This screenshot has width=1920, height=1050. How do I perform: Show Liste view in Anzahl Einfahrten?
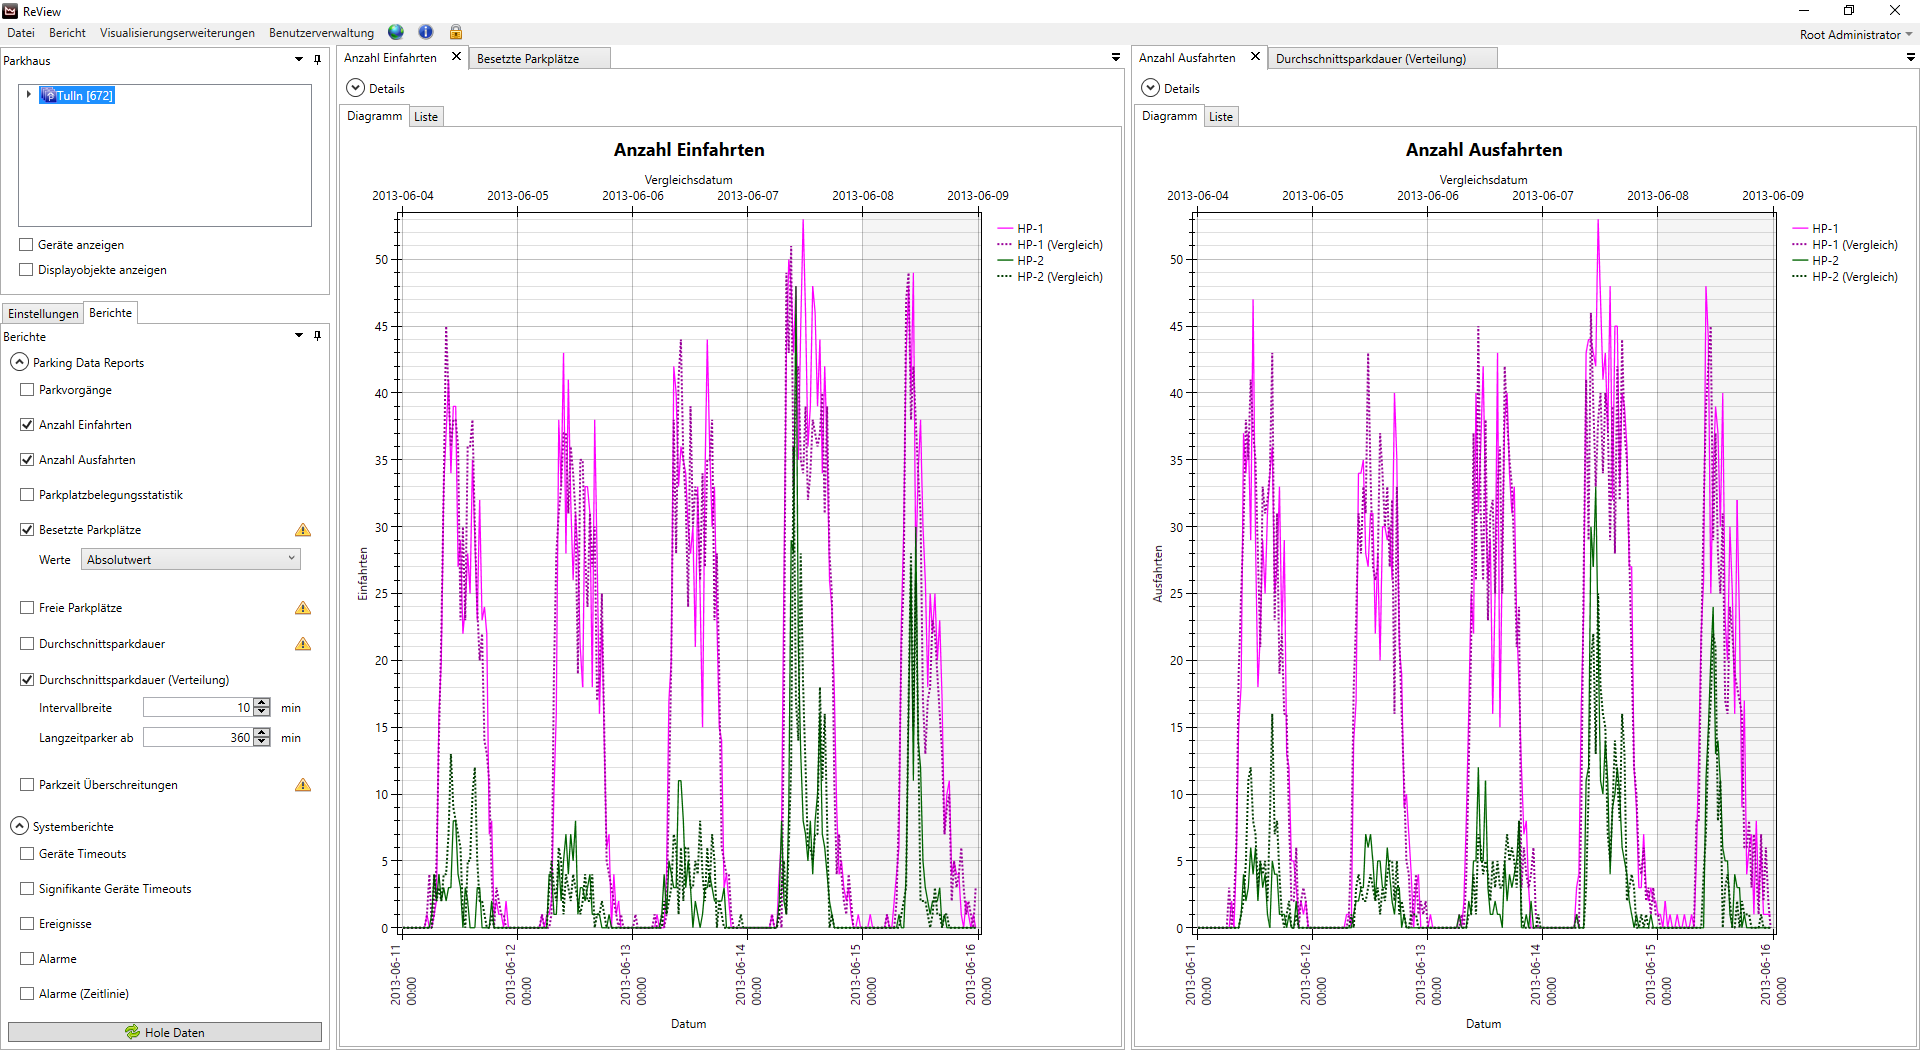pyautogui.click(x=426, y=117)
